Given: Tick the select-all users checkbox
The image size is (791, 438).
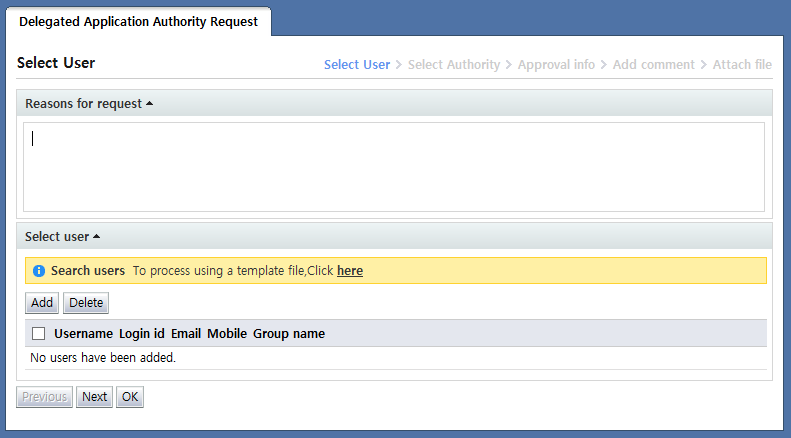Looking at the screenshot, I should tap(39, 333).
